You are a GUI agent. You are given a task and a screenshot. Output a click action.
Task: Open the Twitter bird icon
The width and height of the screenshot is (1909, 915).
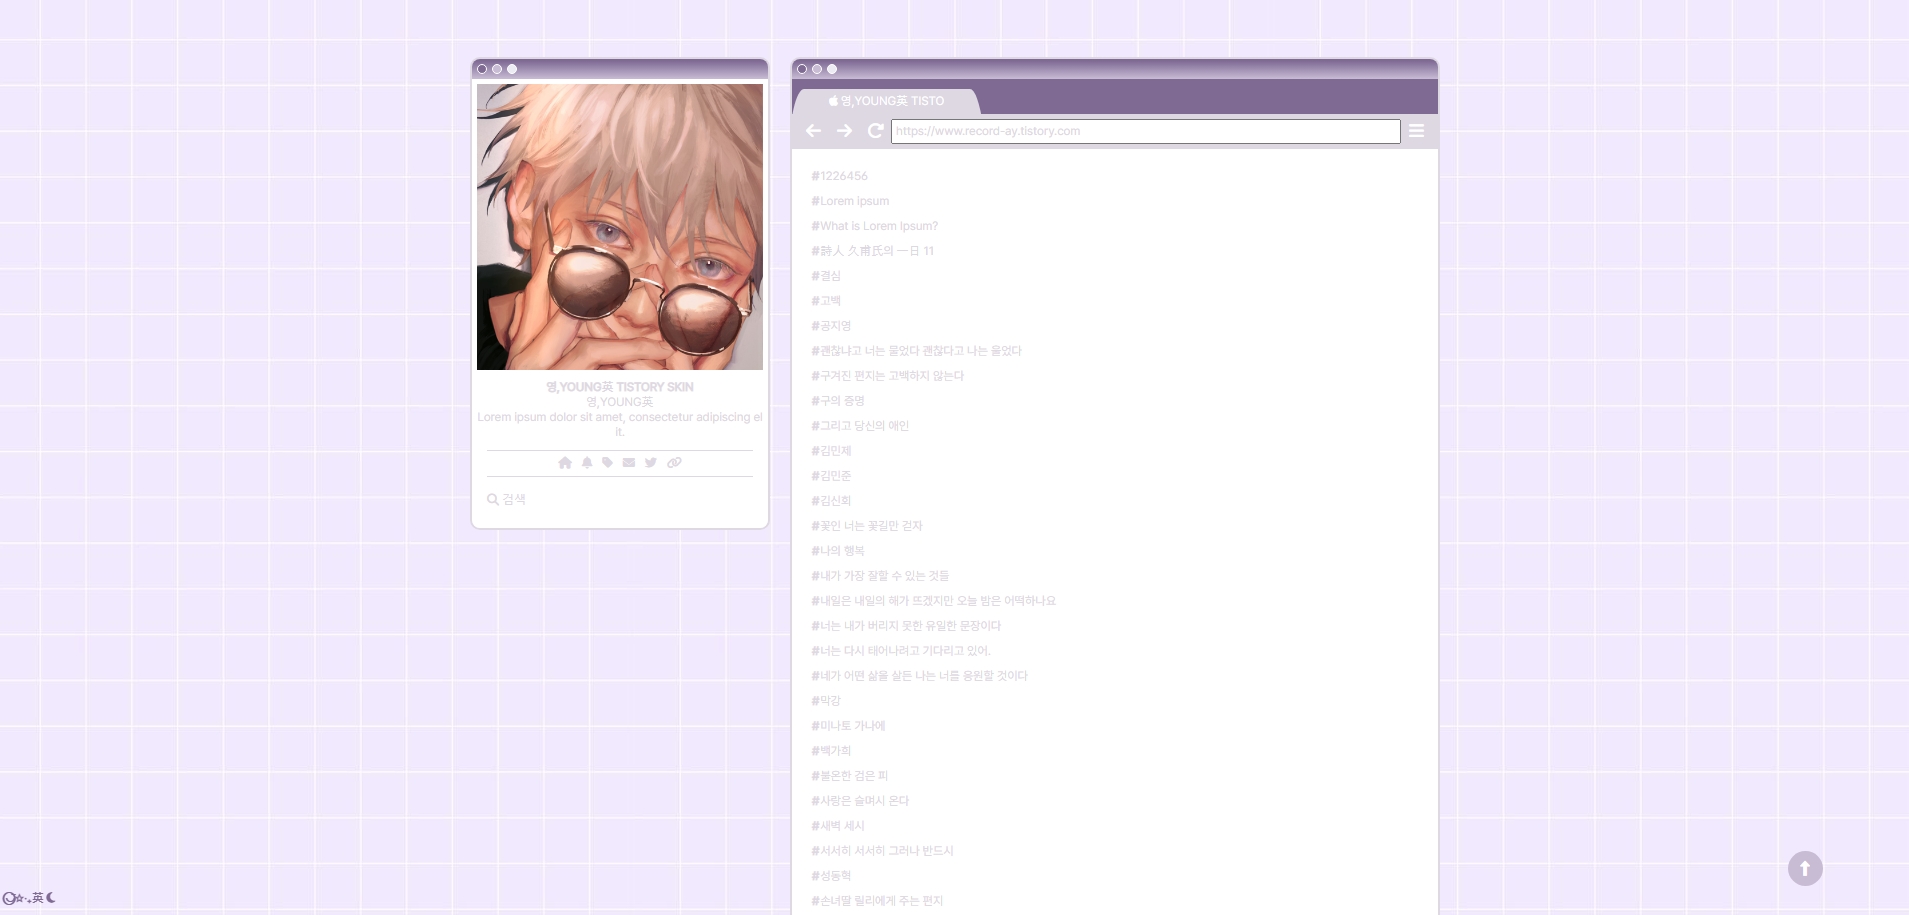651,462
